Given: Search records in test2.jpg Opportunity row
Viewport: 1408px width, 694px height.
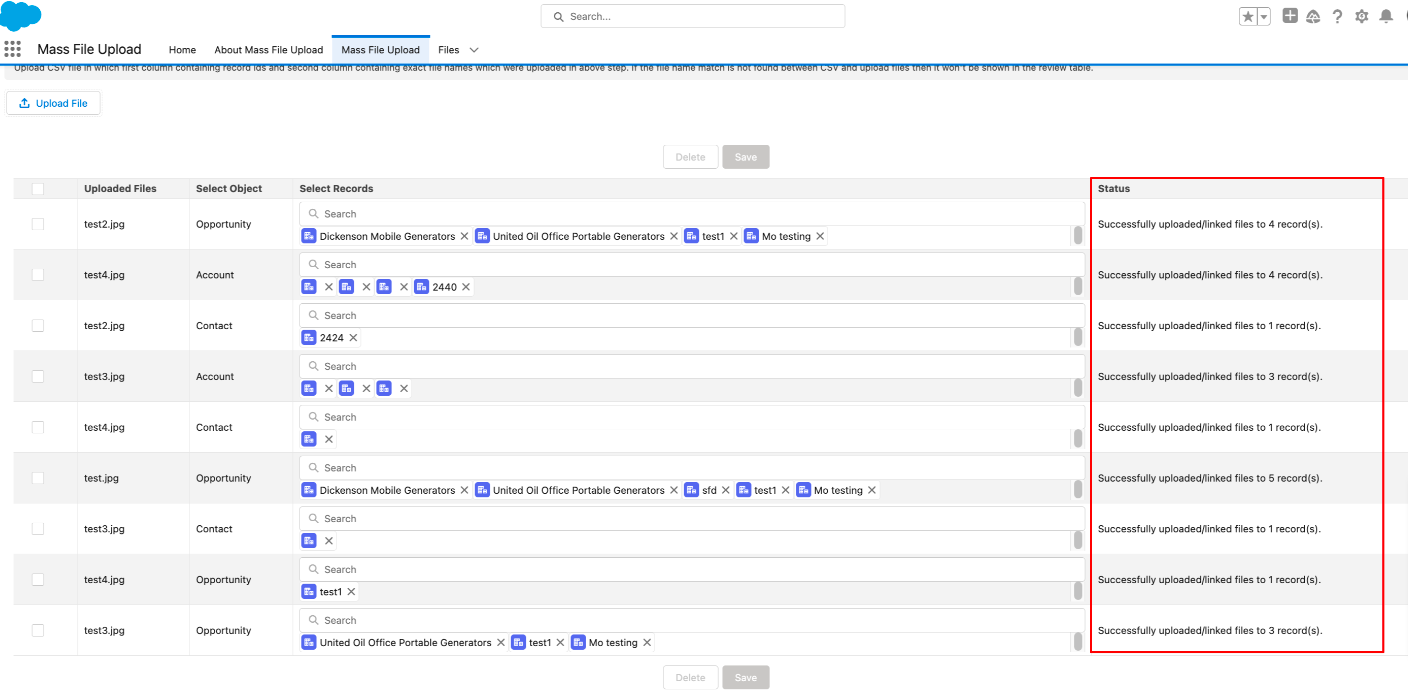Looking at the screenshot, I should coord(692,214).
